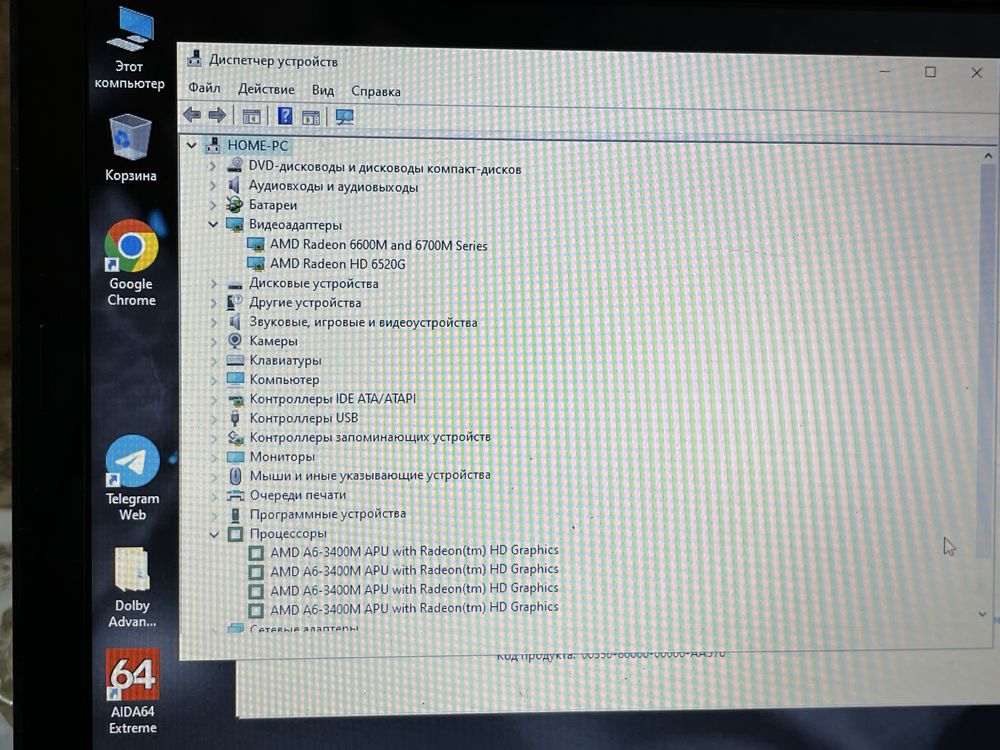Select the Другие устройства unknown-device icon
Screen dimensions: 1000x750
pyautogui.click(x=235, y=302)
